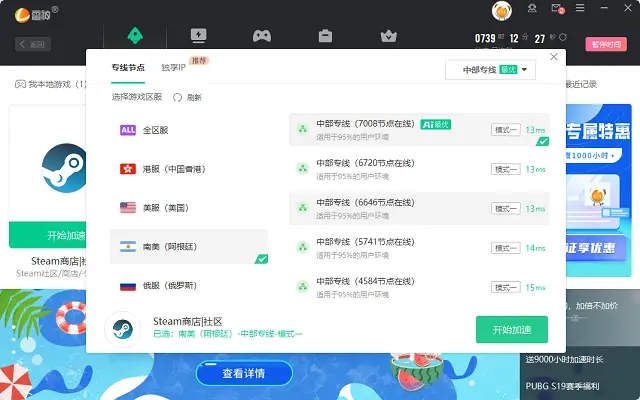Click the 刷新 refresh radio icon
This screenshot has height=400, width=640.
pos(177,98)
